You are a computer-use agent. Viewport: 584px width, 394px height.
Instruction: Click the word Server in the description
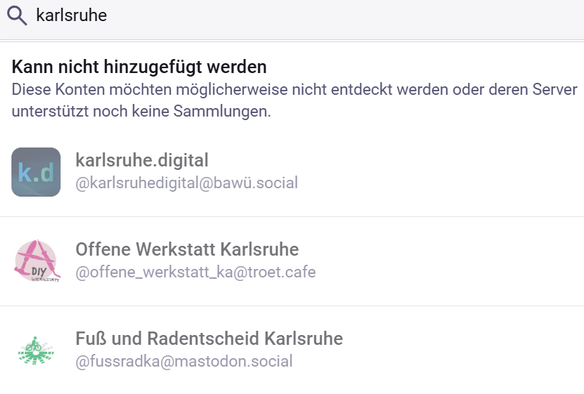[555, 89]
